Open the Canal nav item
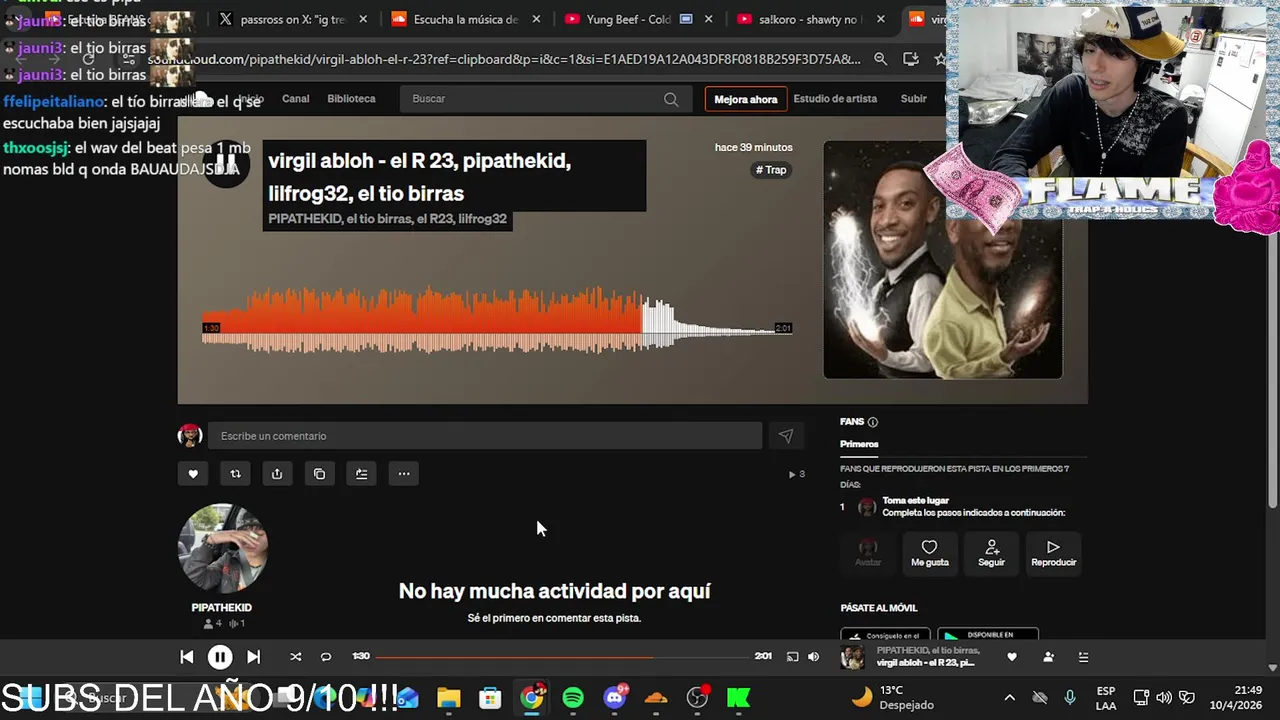Image resolution: width=1280 pixels, height=720 pixels. [x=296, y=99]
